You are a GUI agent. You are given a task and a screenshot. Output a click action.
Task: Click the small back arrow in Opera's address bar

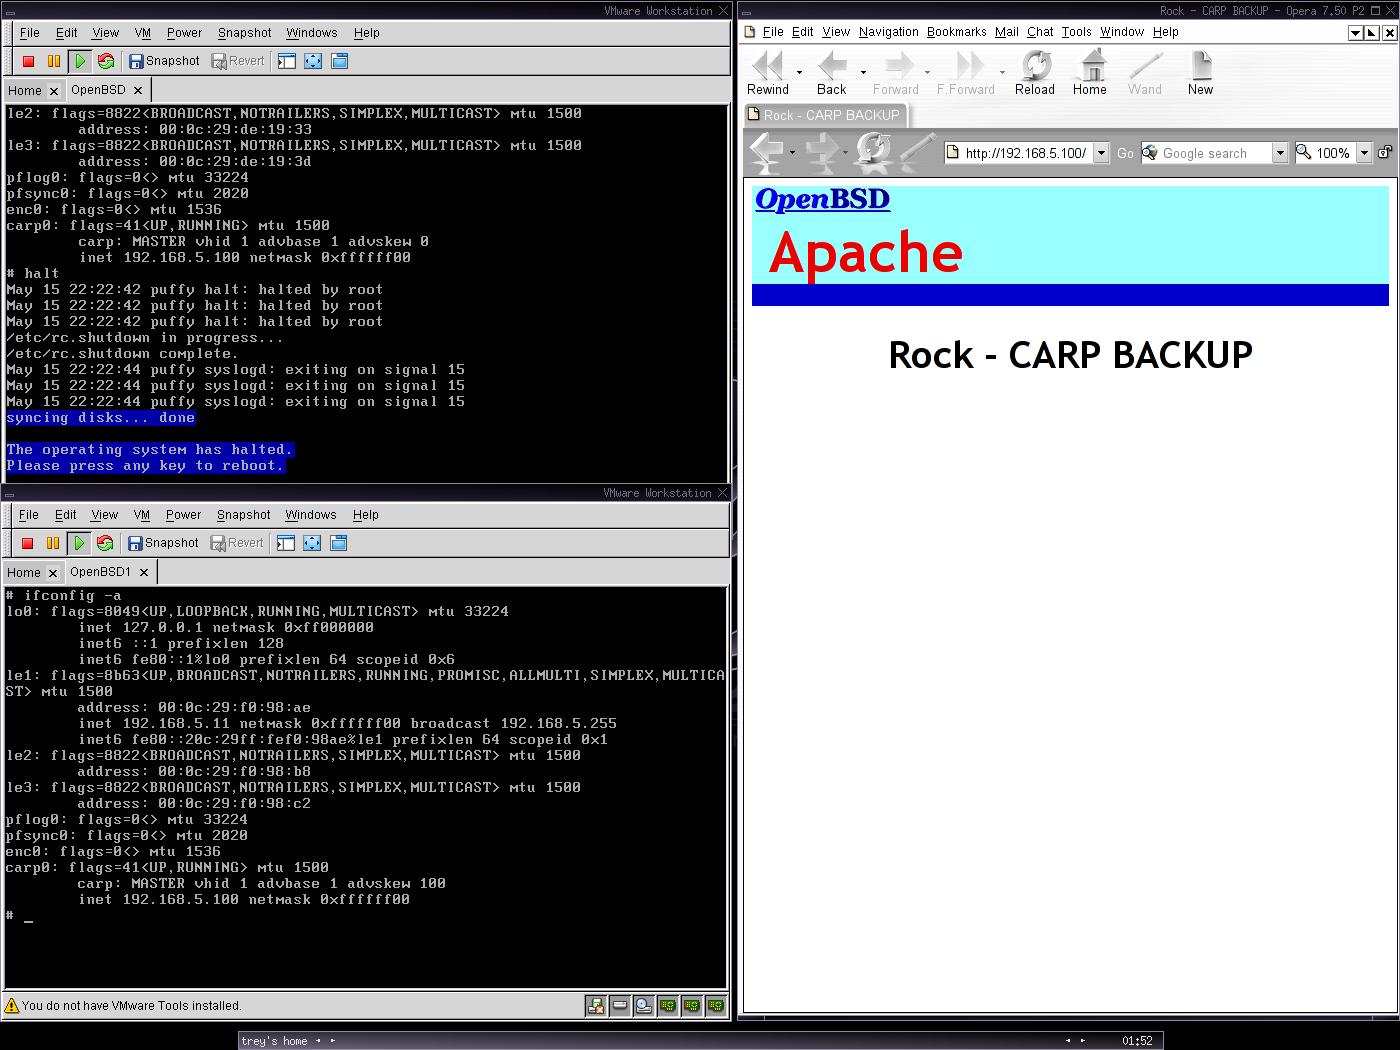click(x=767, y=152)
